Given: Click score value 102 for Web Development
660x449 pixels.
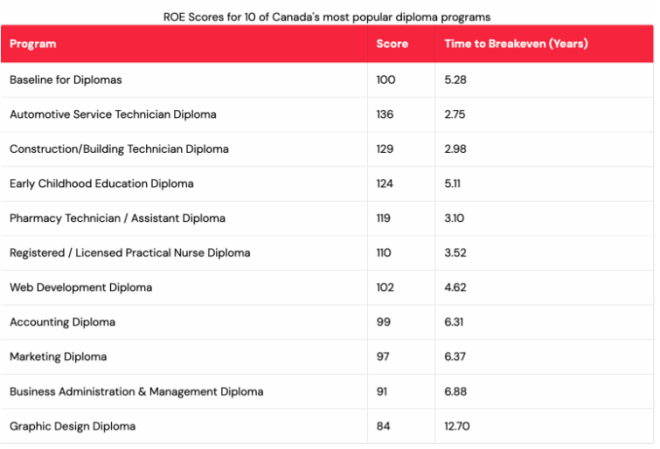Looking at the screenshot, I should pos(385,287).
